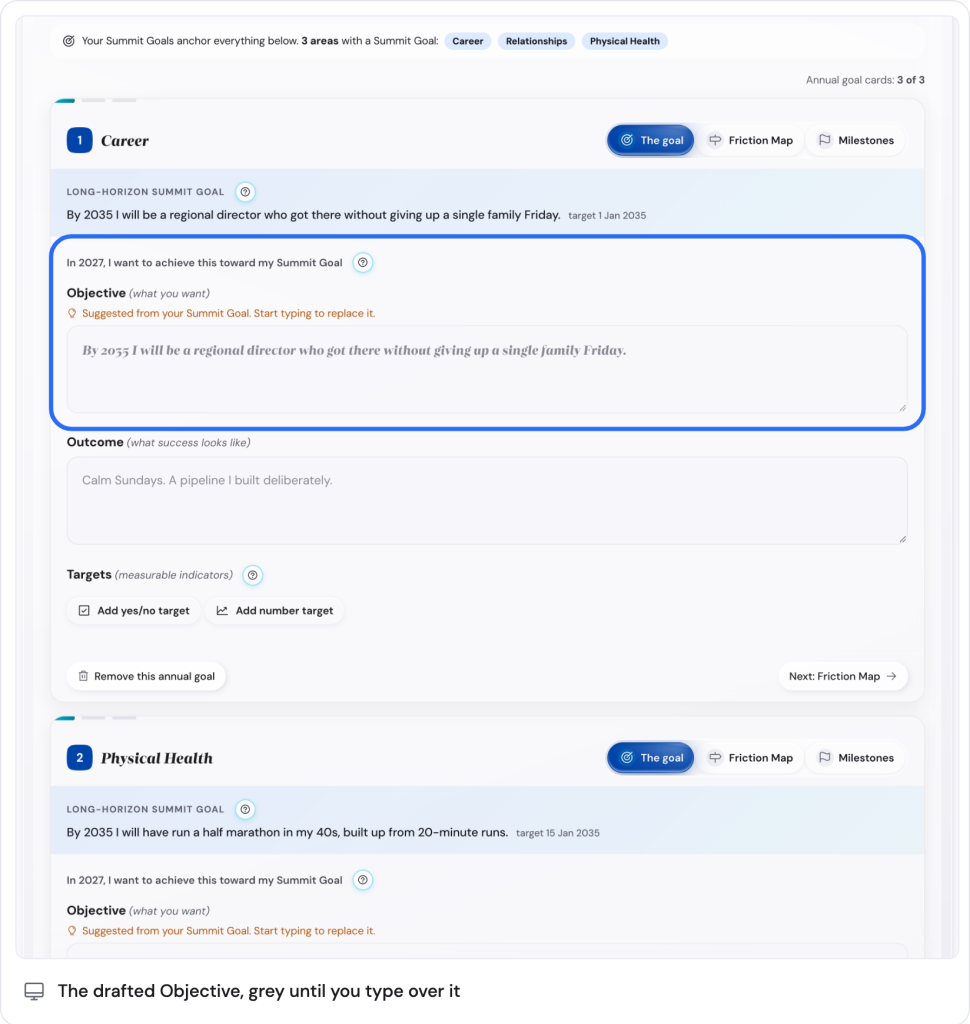The image size is (970, 1024).
Task: Click help icon beside Targets label
Action: tap(252, 575)
